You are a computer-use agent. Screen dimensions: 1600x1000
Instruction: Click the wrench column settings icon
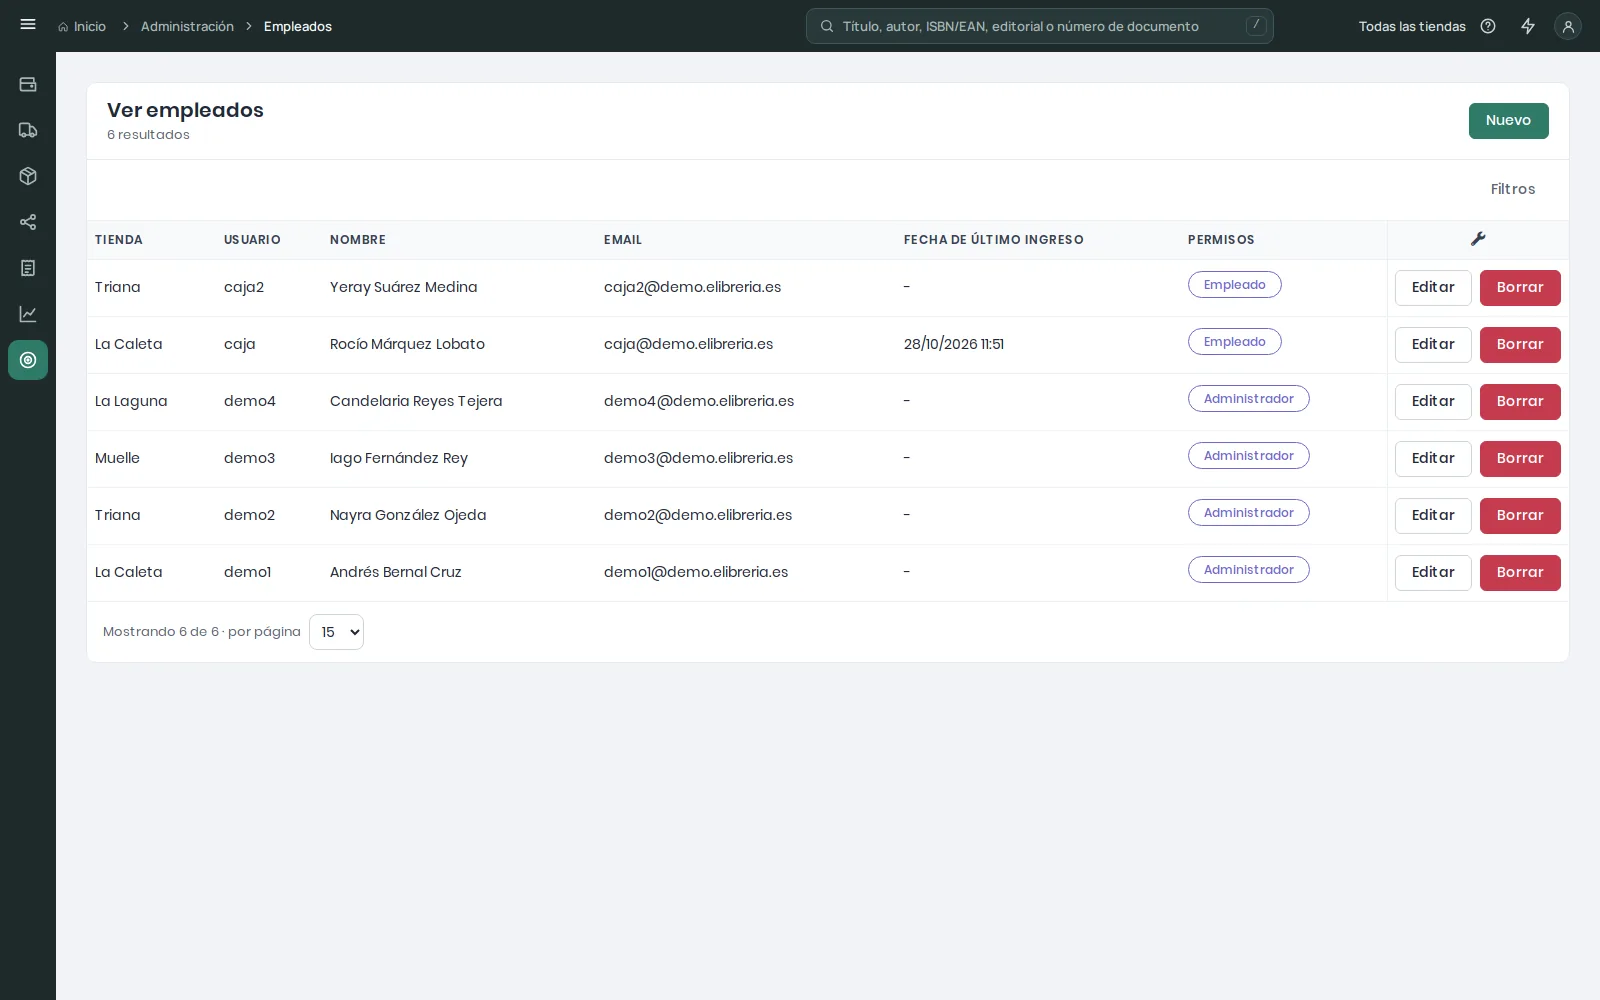click(x=1478, y=239)
